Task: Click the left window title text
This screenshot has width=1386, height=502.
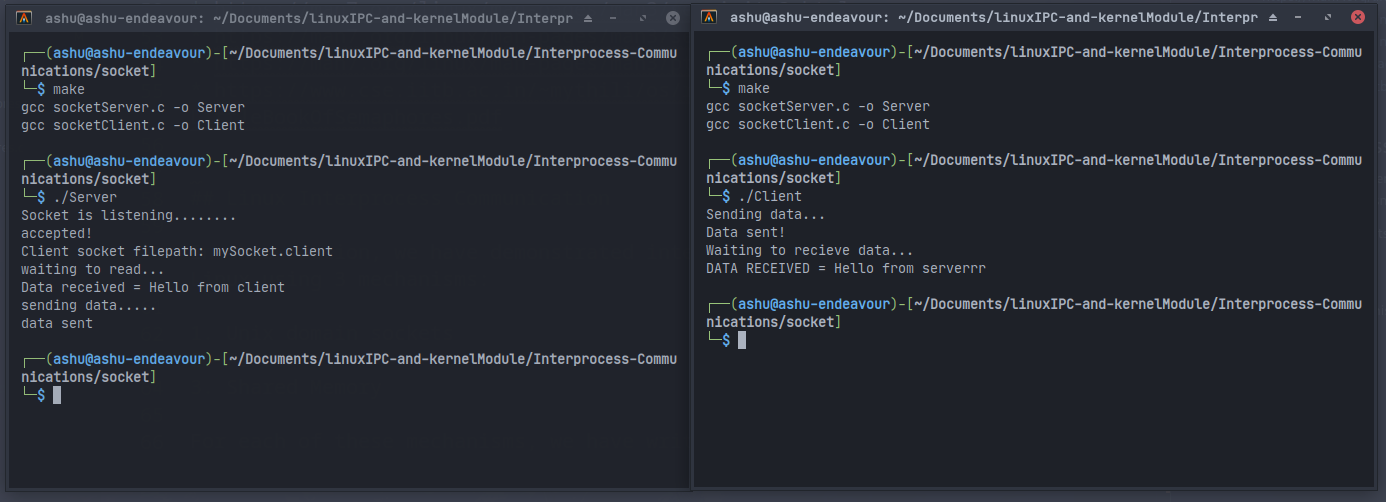Action: [x=308, y=19]
